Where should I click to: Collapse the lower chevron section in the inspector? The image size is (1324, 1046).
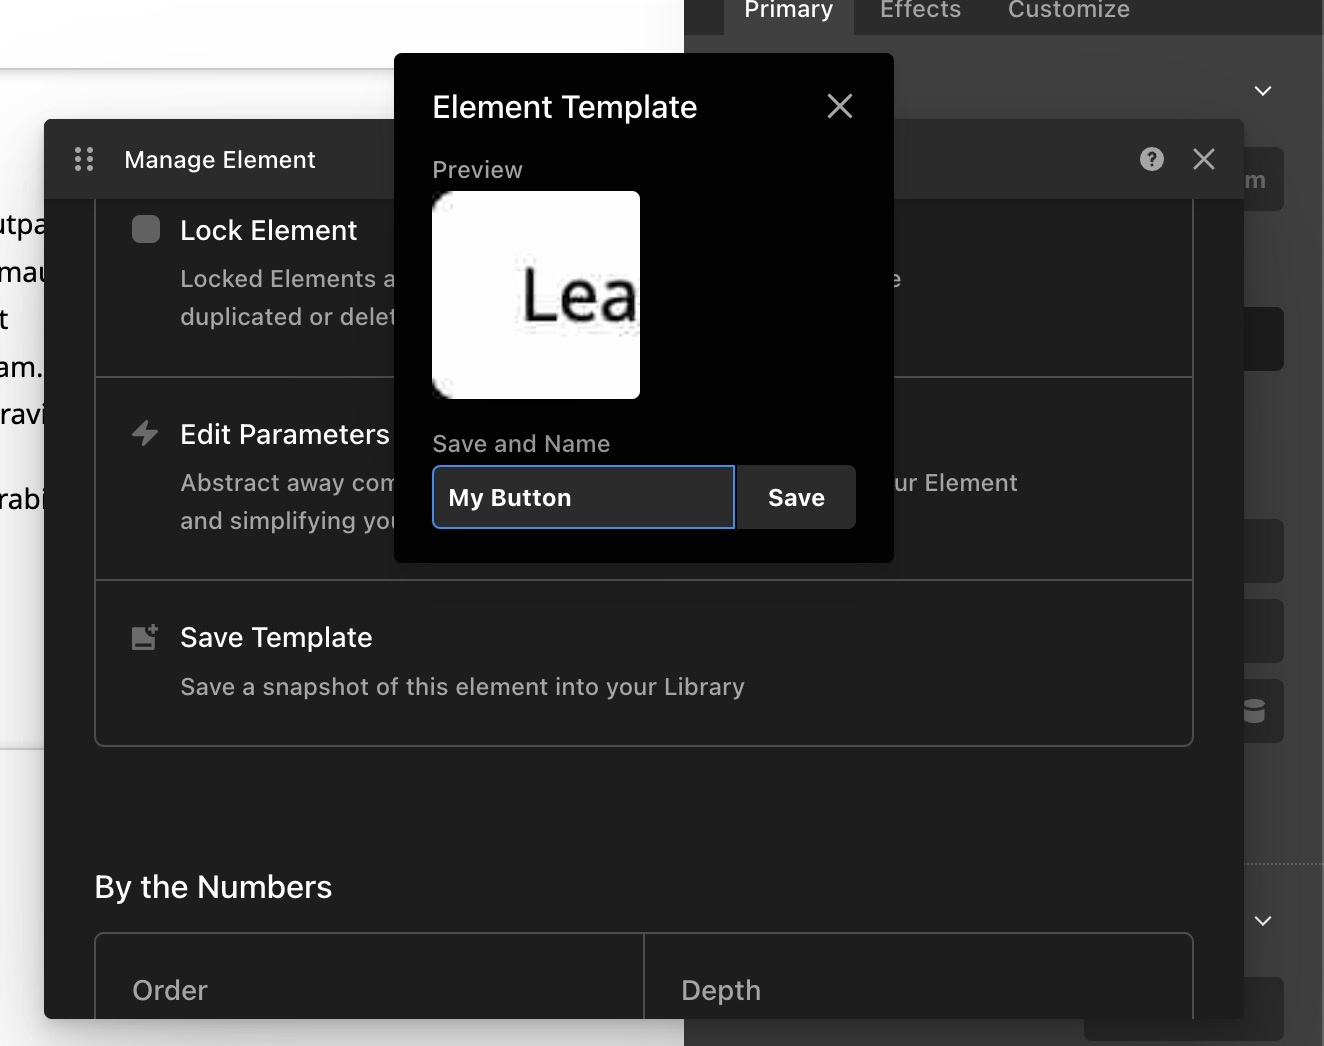(1263, 921)
